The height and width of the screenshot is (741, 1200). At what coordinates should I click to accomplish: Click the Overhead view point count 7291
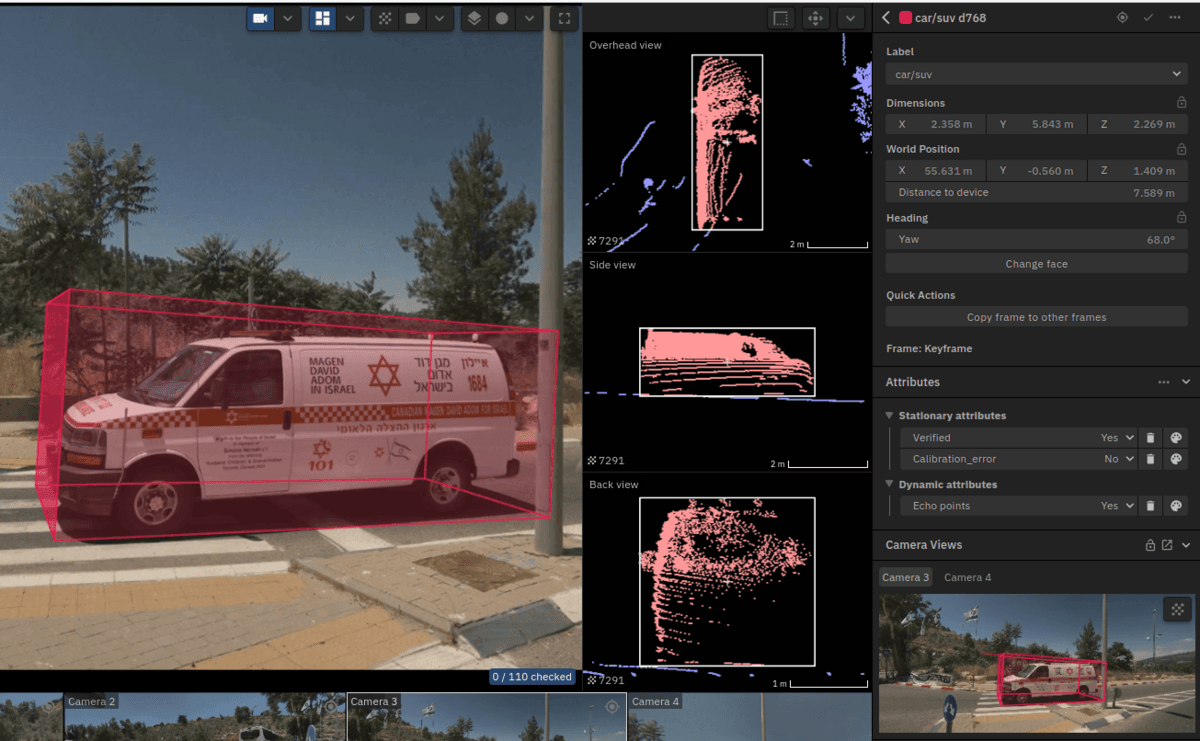[x=606, y=241]
